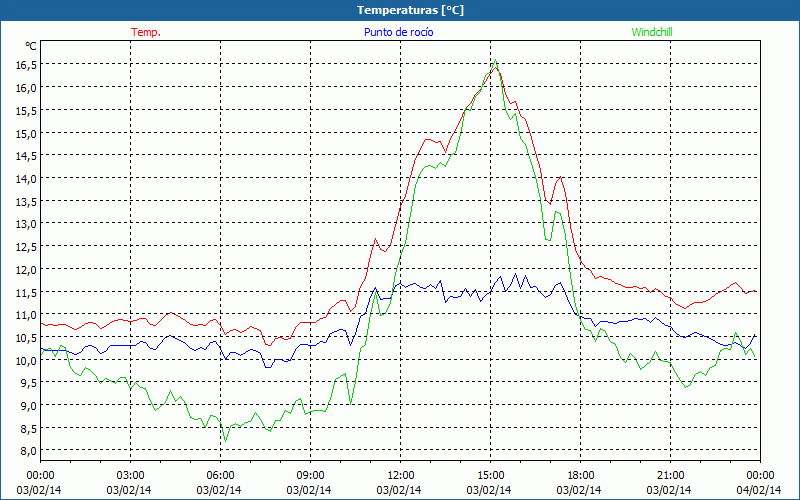Click the °C unit label on axis
The image size is (800, 500).
(31, 46)
